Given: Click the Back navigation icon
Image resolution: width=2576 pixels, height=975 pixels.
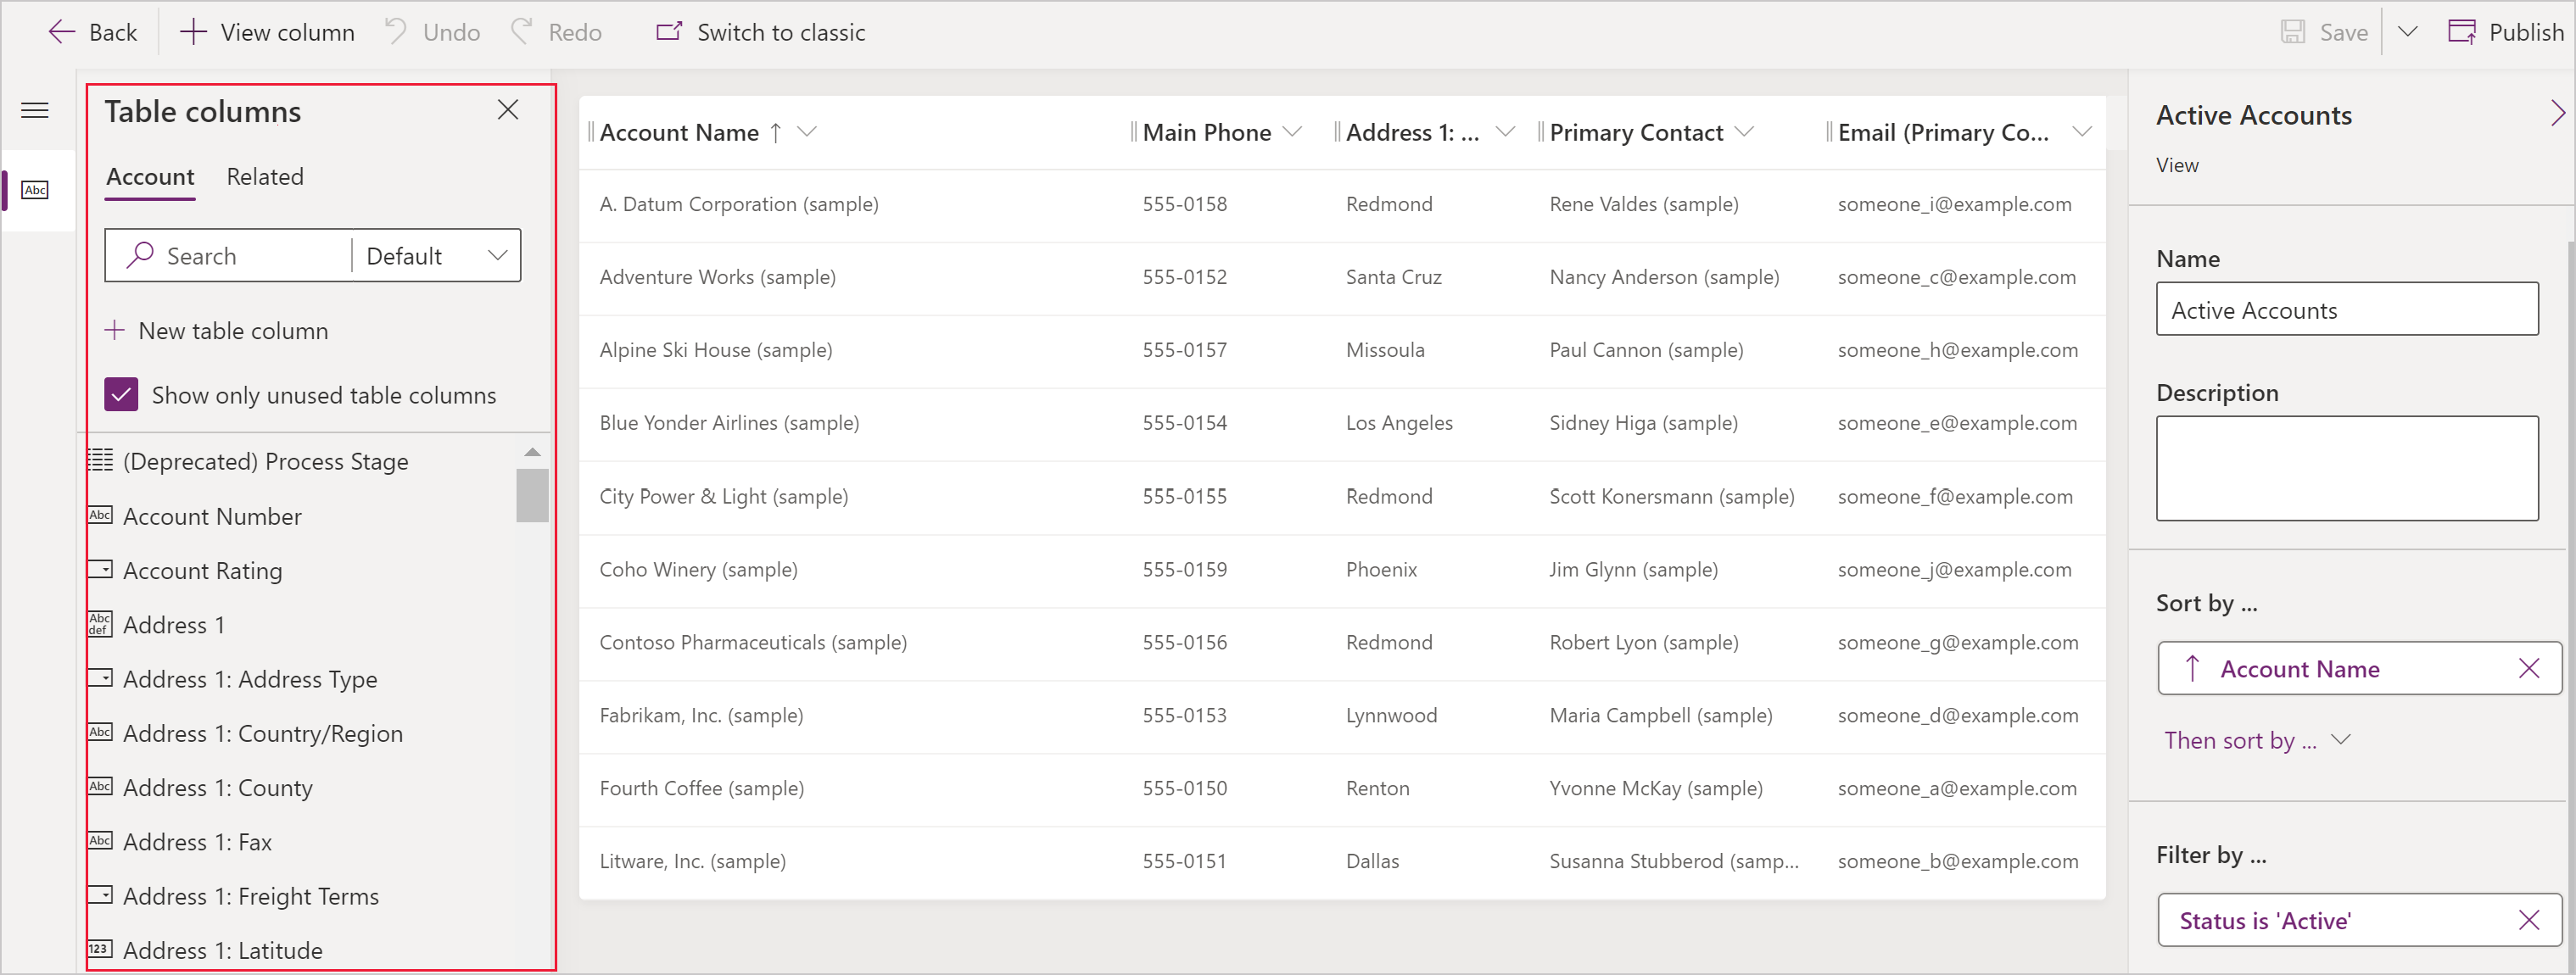Looking at the screenshot, I should pyautogui.click(x=59, y=31).
